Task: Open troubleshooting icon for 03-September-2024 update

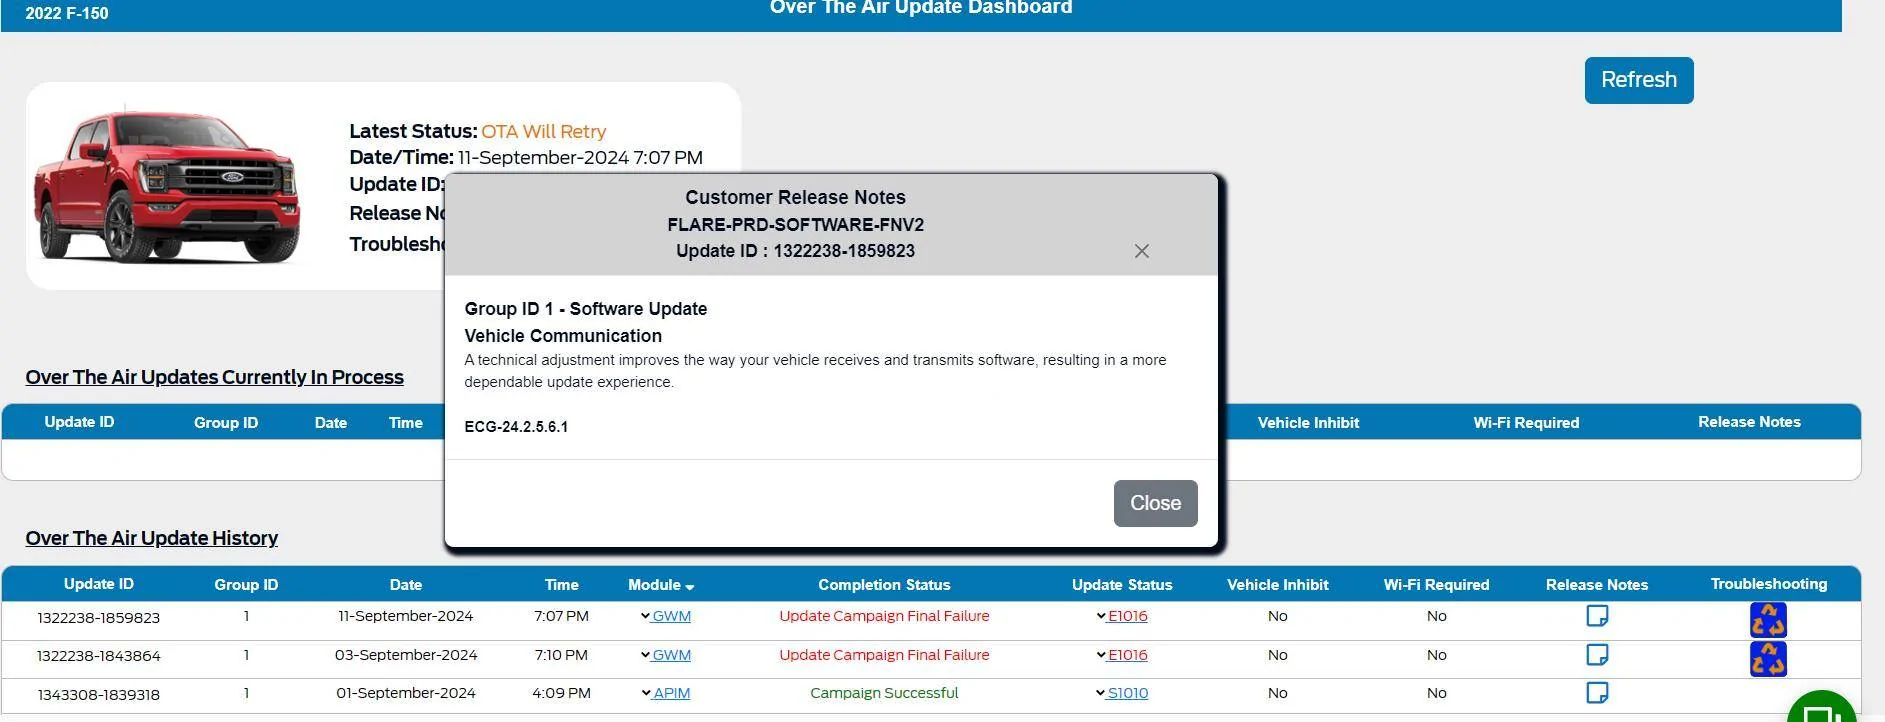Action: coord(1767,659)
